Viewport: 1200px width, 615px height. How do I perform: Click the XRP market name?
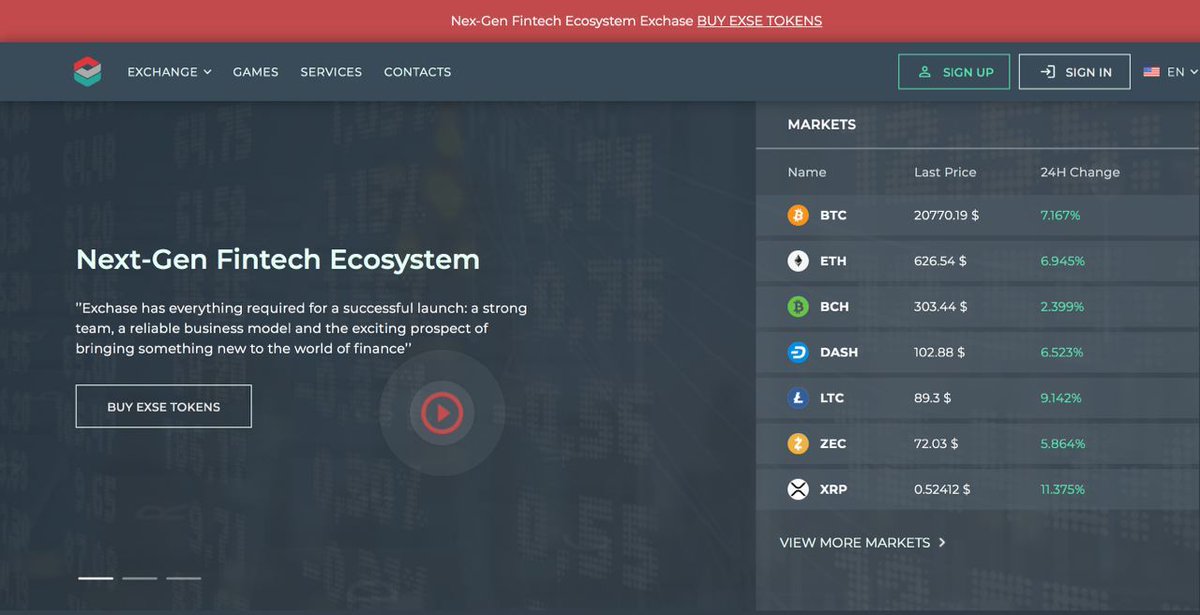[x=833, y=489]
